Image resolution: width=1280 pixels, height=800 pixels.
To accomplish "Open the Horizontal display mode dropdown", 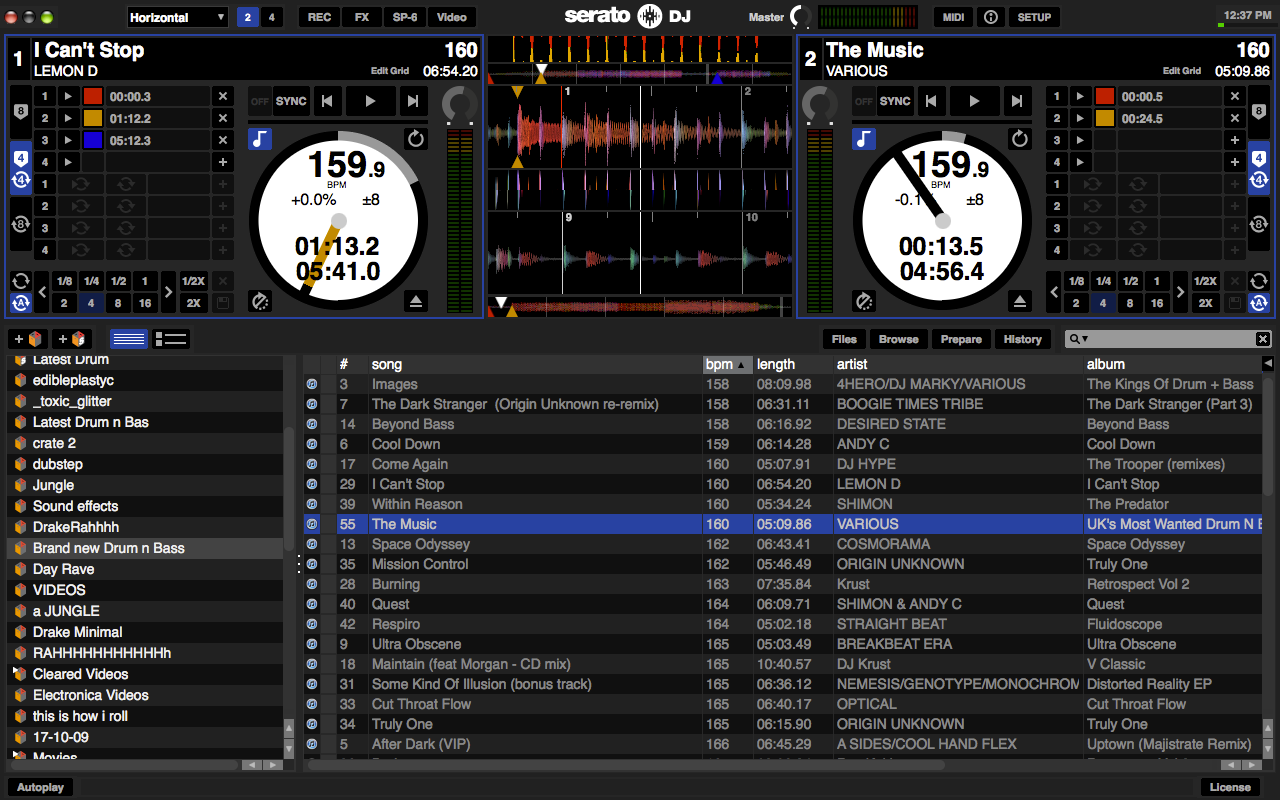I will (178, 17).
